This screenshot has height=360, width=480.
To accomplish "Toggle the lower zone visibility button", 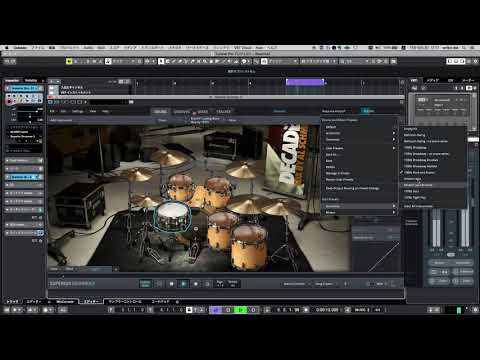I will [456, 61].
